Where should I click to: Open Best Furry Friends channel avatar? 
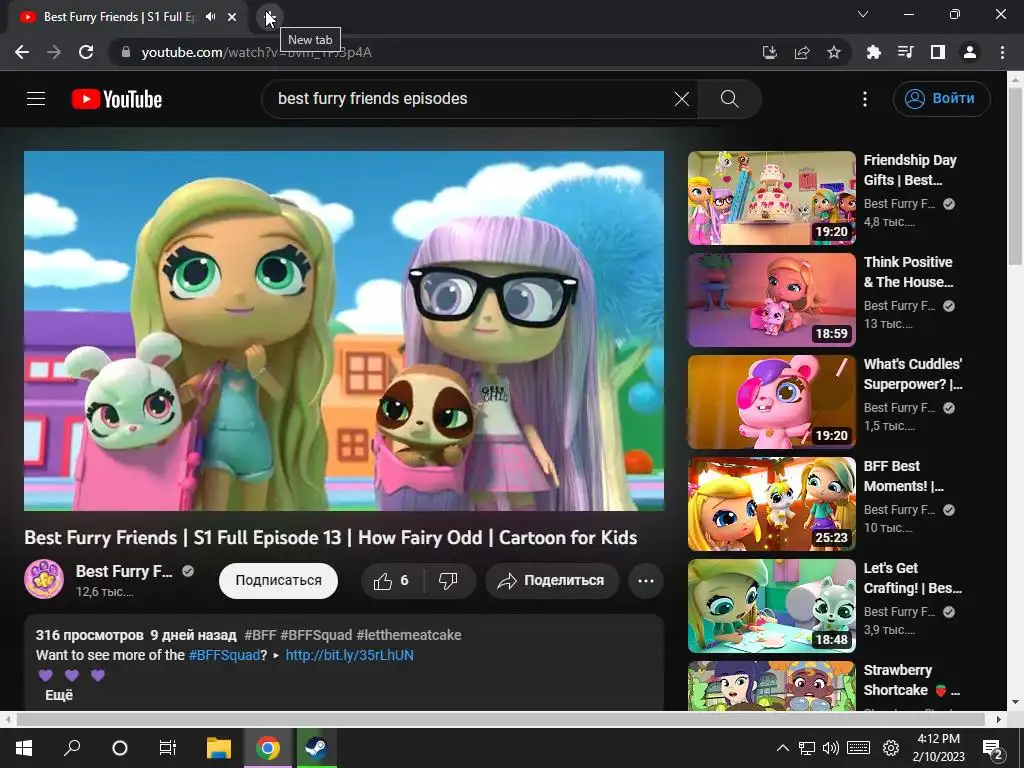point(44,579)
